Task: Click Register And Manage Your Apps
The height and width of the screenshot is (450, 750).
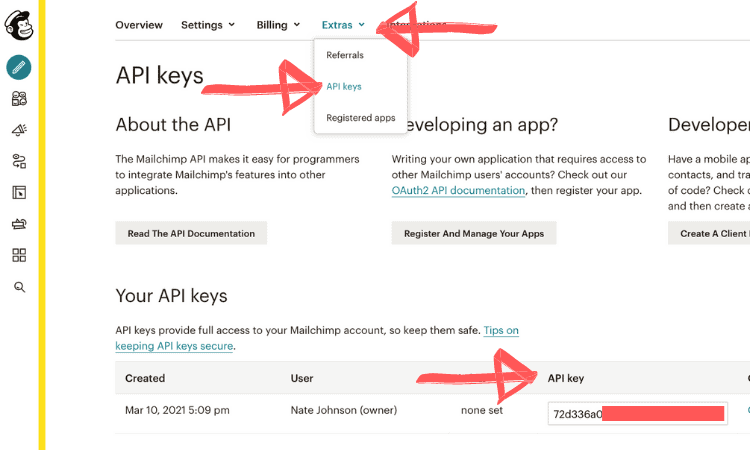Action: pos(474,233)
